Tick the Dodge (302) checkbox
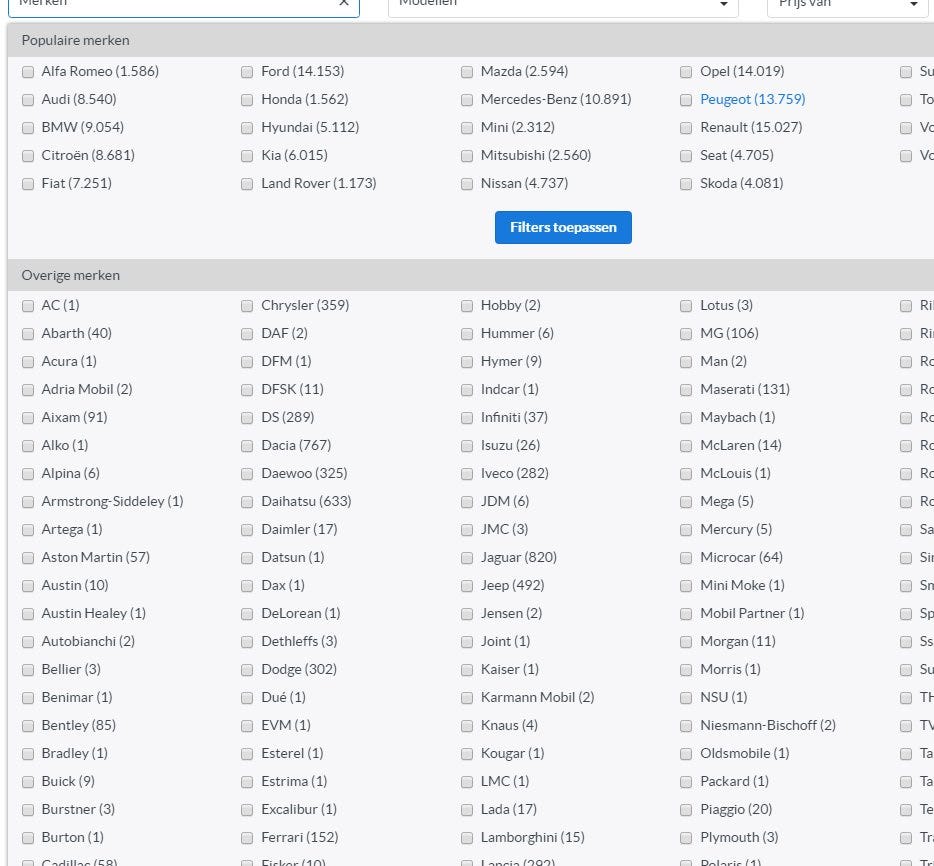 [247, 670]
